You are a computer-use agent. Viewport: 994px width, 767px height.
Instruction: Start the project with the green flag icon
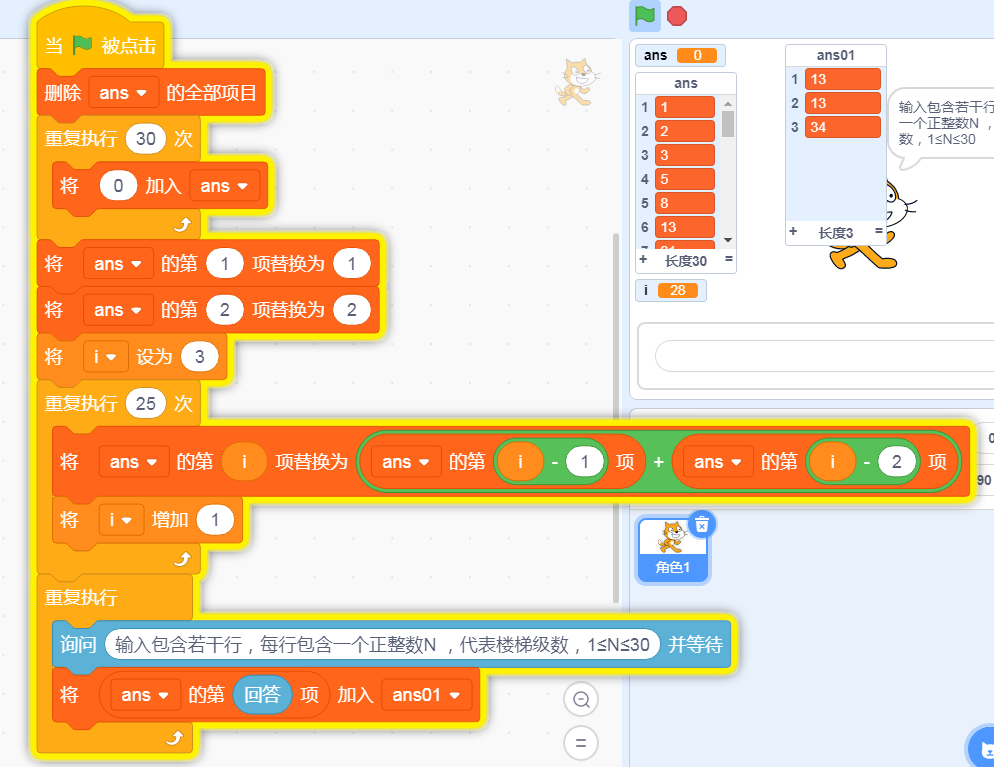tap(646, 17)
